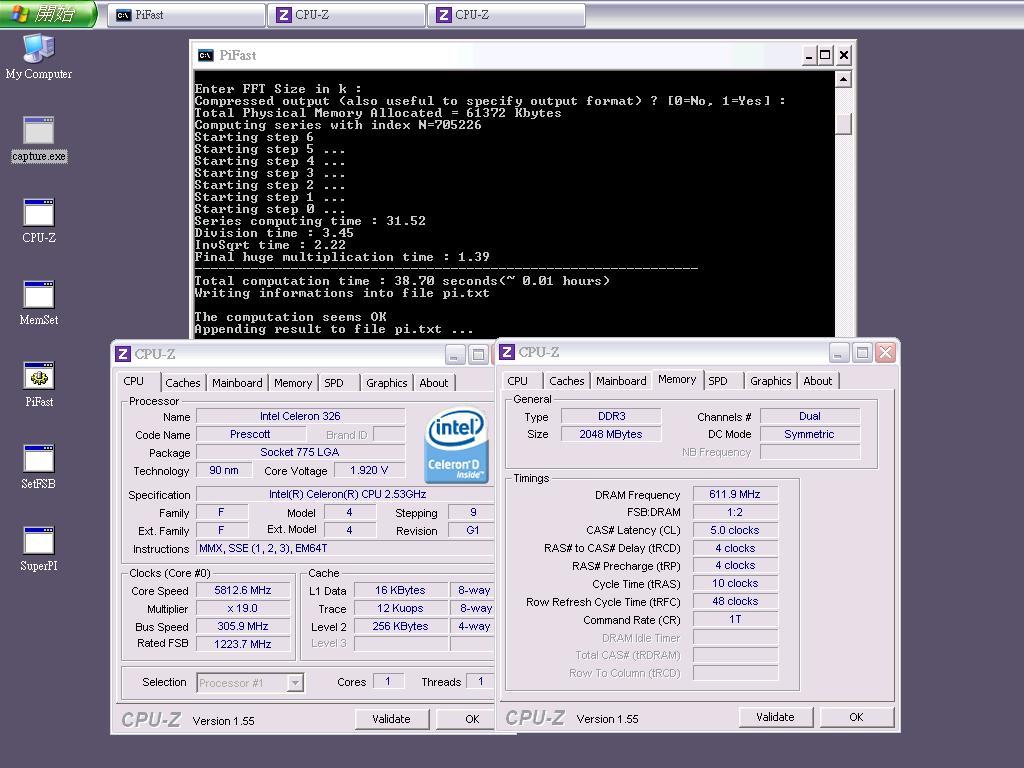Click the DC Mode Symmetric field
The image size is (1024, 768).
[810, 434]
